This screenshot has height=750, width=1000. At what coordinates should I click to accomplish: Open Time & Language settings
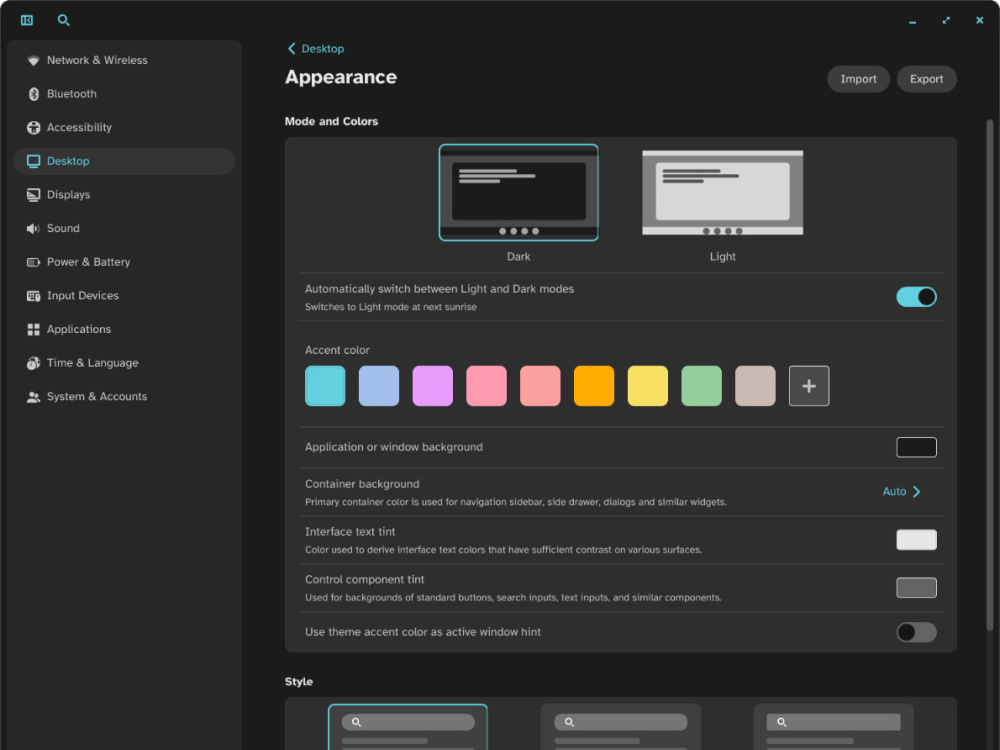click(x=124, y=363)
